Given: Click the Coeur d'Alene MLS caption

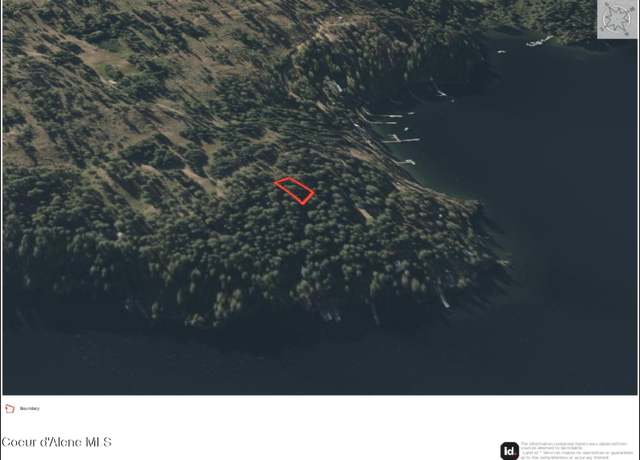Looking at the screenshot, I should 56,442.
